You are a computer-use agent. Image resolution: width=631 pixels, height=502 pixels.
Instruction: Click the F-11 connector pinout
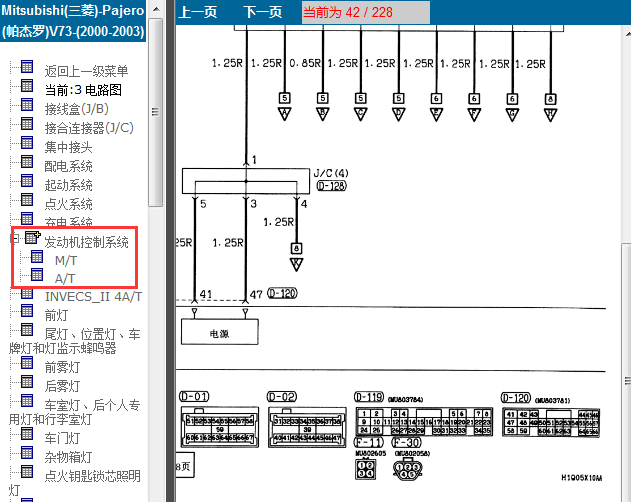tap(365, 469)
